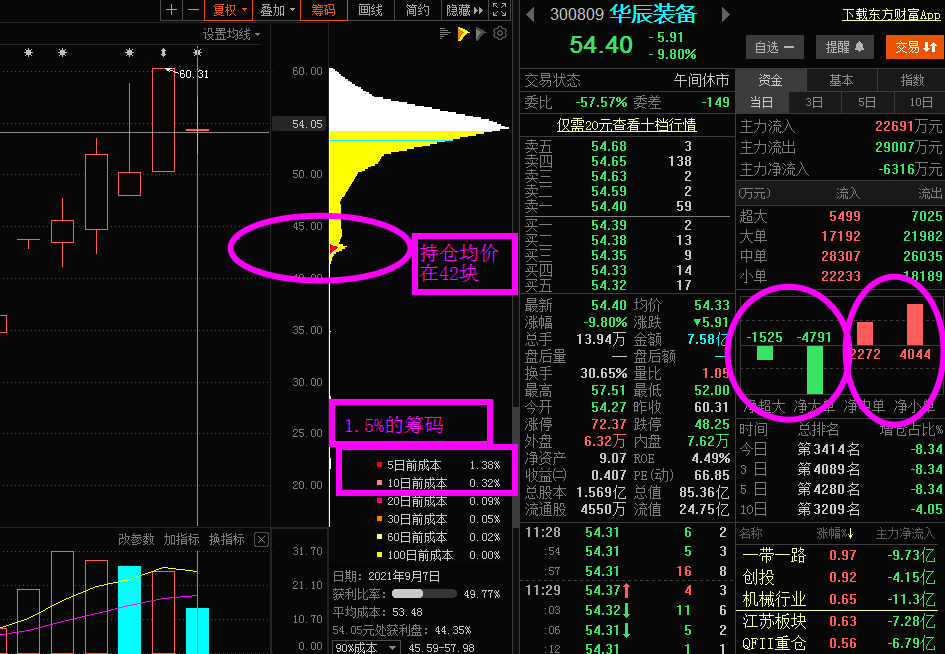This screenshot has height=654, width=945.
Task: Set price alert with 提醒 button
Action: click(x=845, y=47)
